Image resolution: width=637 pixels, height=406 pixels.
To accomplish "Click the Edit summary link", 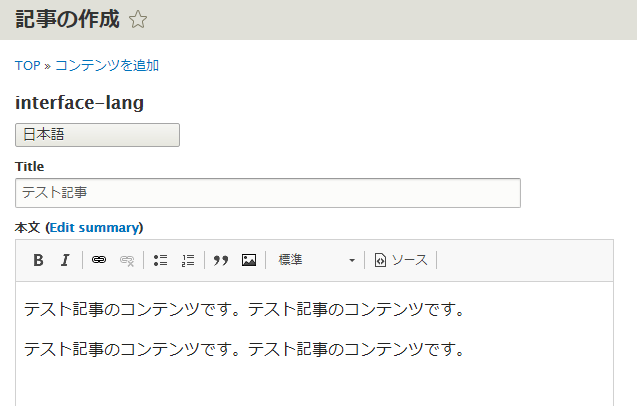I will (96, 228).
